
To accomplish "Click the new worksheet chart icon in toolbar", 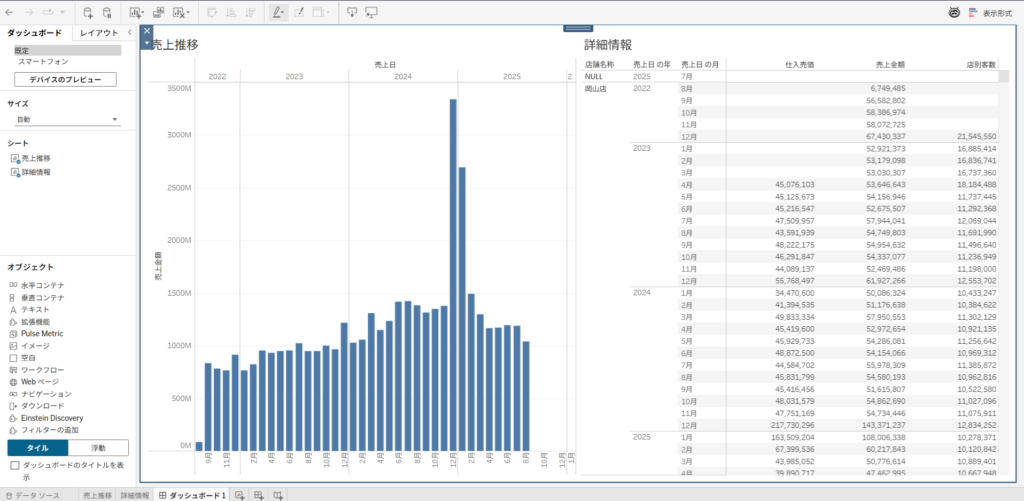I will pyautogui.click(x=135, y=12).
